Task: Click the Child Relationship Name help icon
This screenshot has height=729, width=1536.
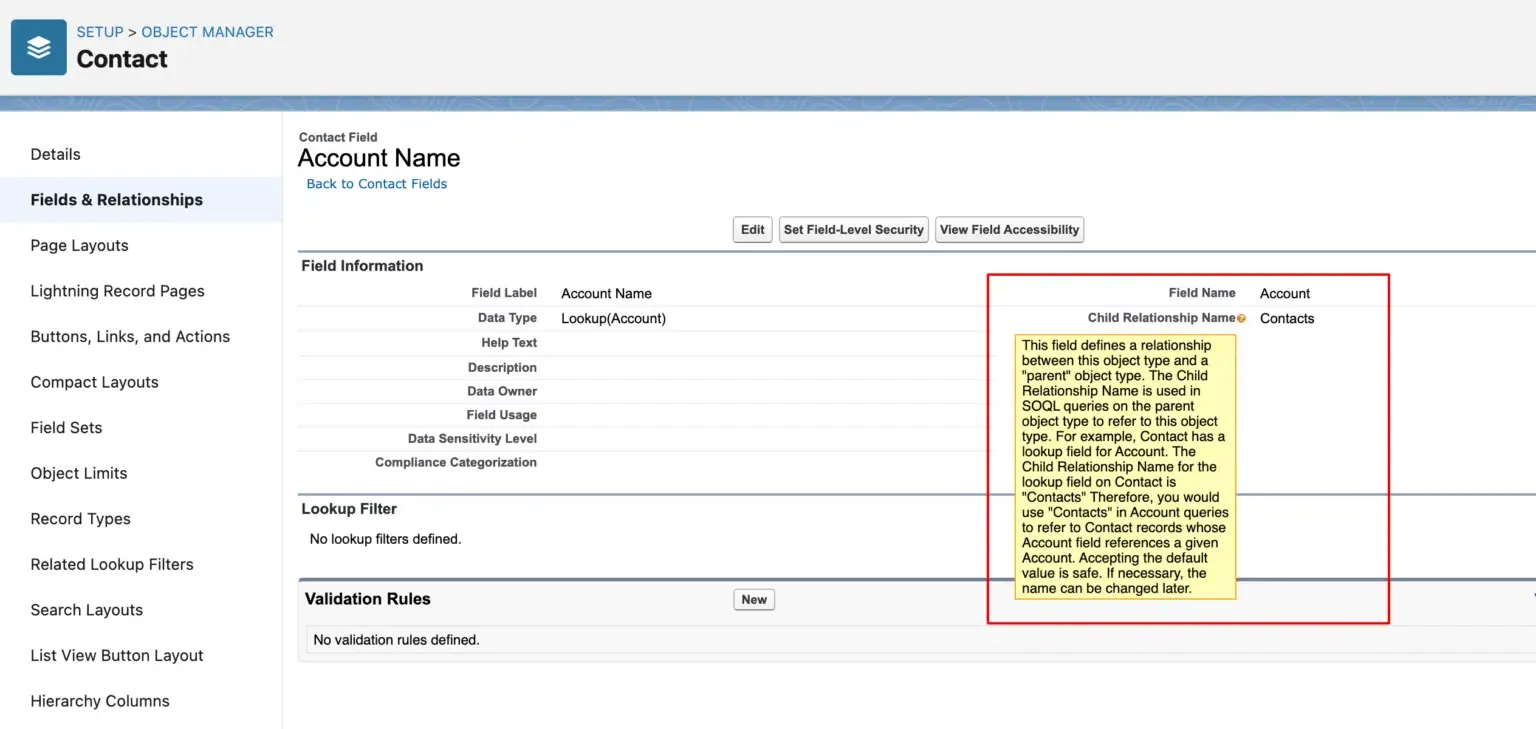Action: tap(1242, 319)
